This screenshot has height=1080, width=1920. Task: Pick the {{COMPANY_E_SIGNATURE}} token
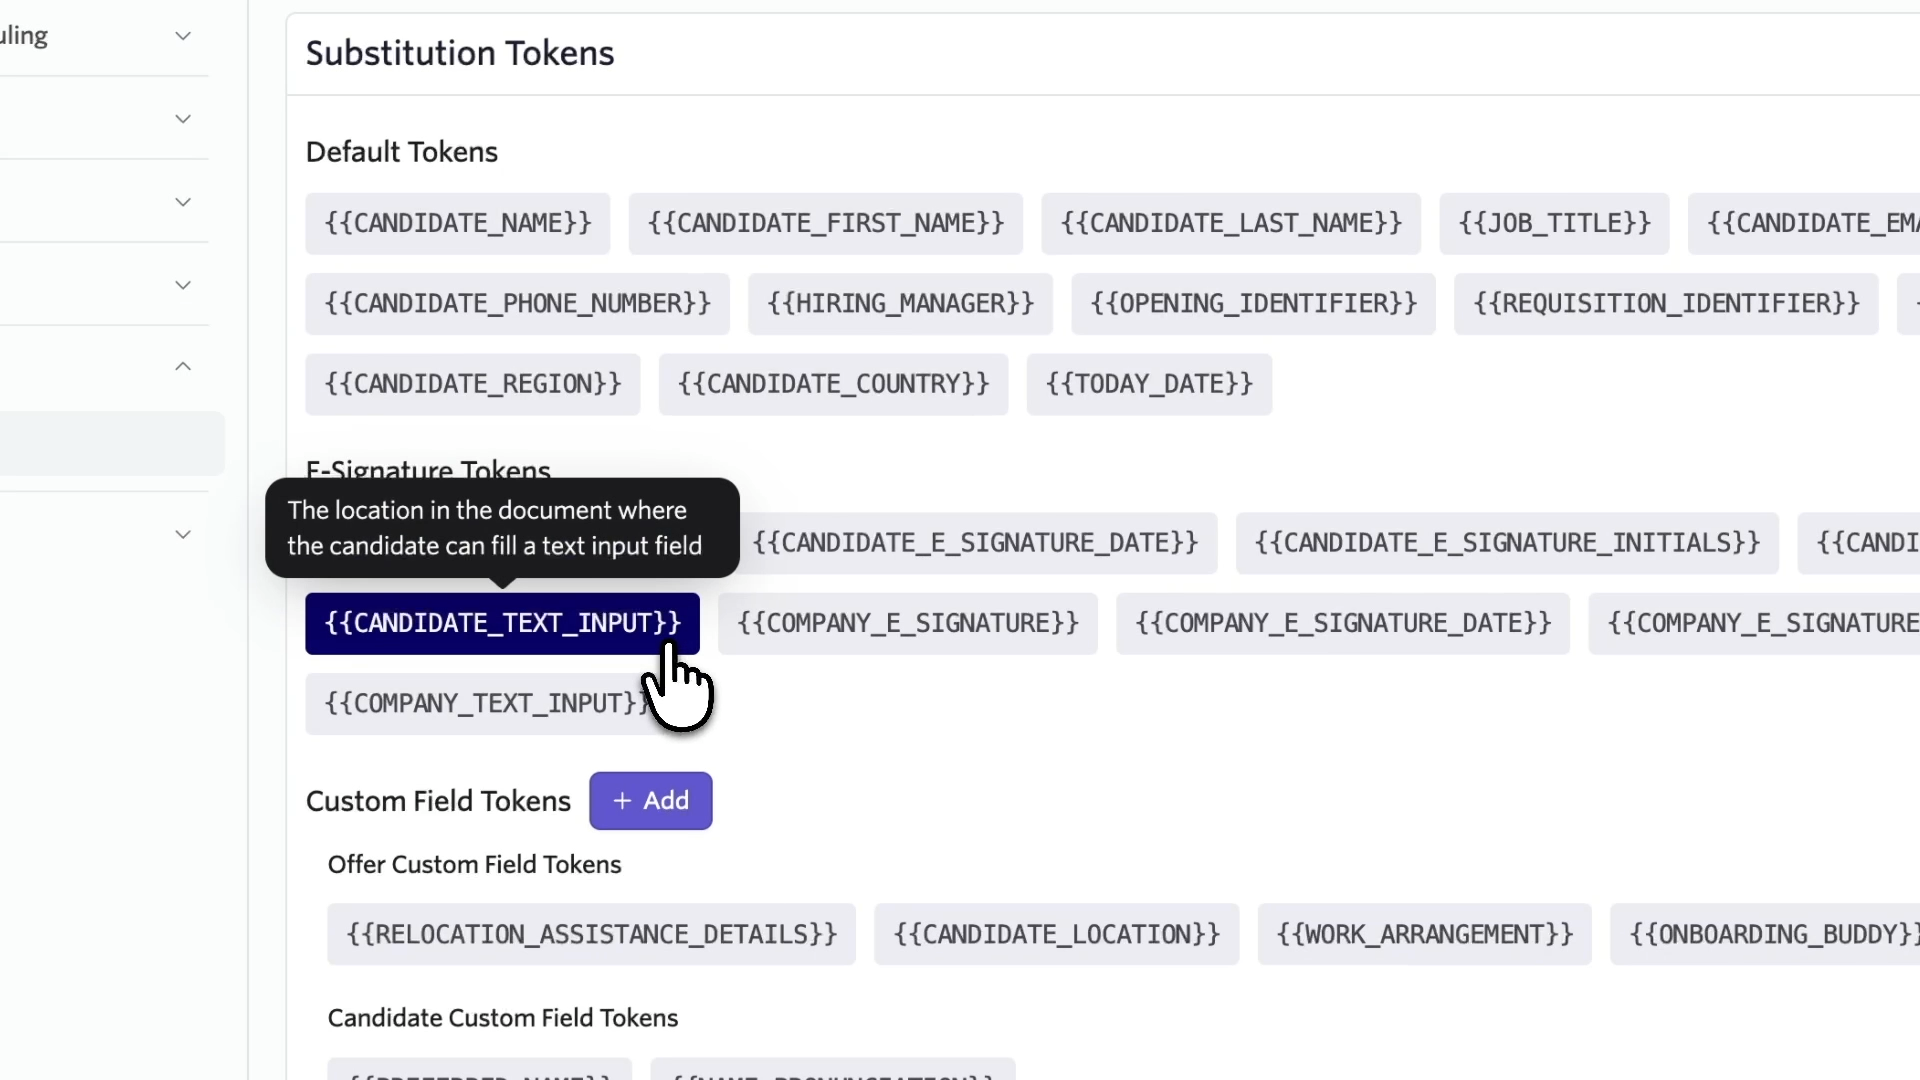907,624
